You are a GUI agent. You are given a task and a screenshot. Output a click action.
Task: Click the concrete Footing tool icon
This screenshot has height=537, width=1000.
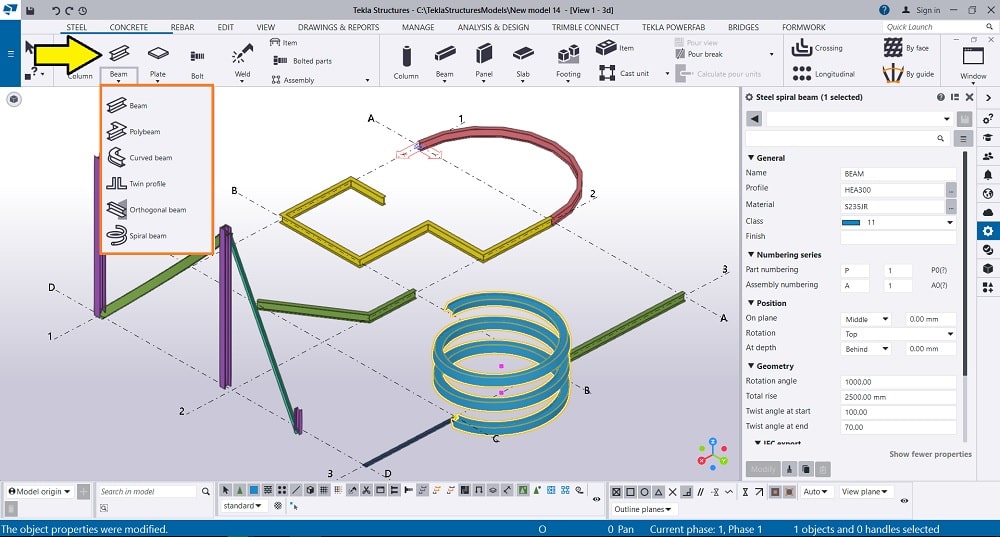click(x=568, y=53)
